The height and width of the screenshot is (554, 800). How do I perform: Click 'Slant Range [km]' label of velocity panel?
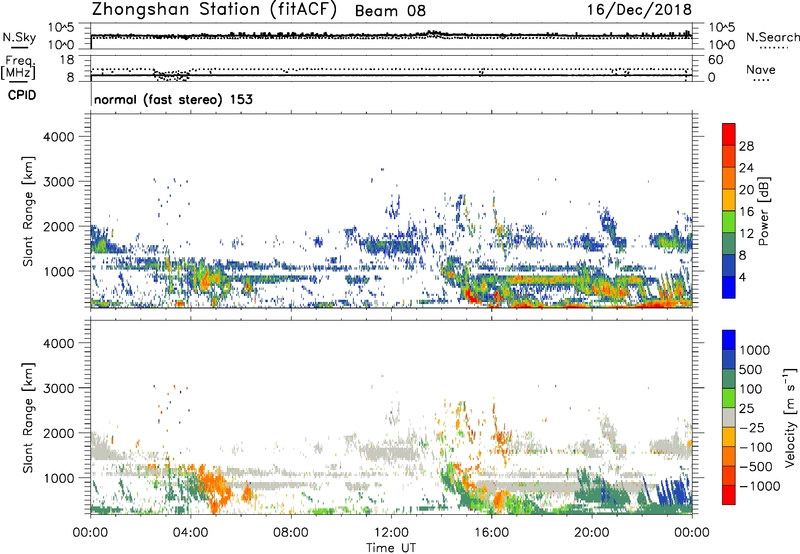(x=28, y=417)
